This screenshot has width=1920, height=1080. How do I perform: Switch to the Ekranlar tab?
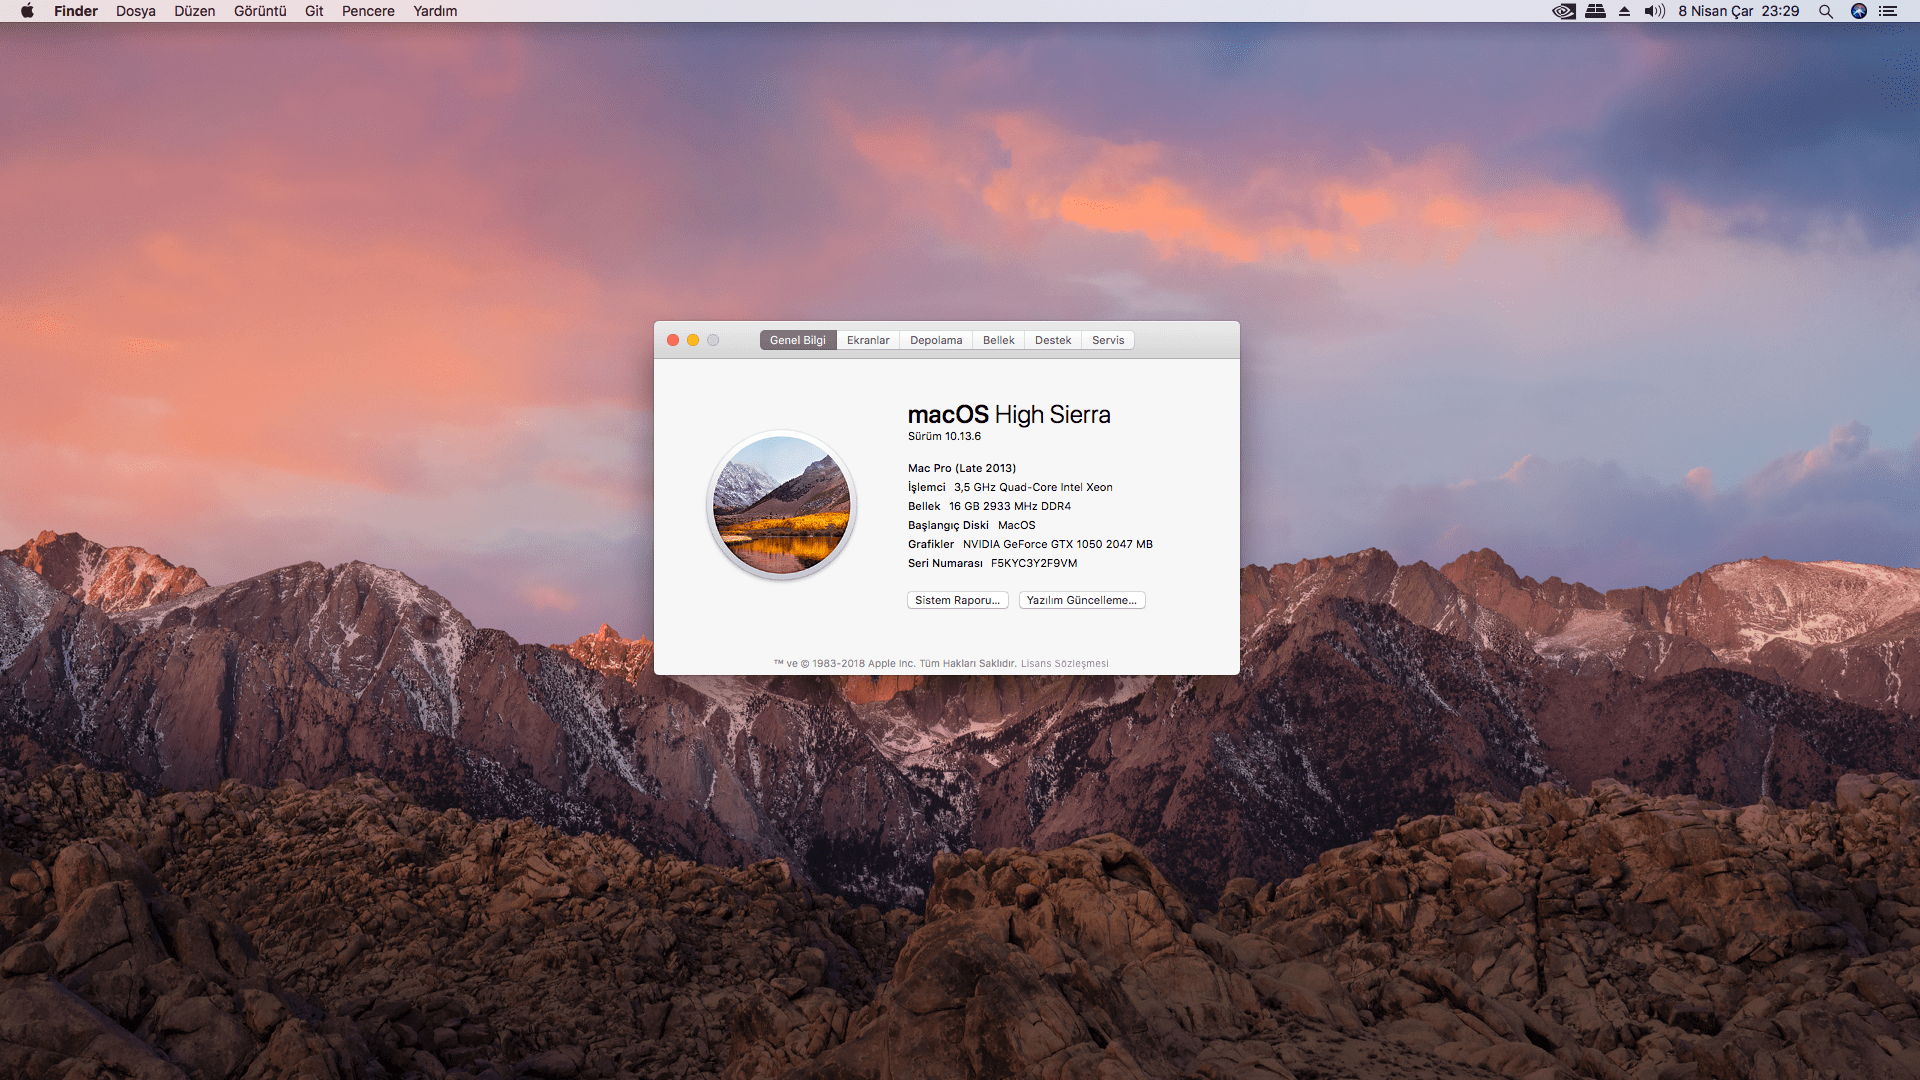[x=868, y=340]
